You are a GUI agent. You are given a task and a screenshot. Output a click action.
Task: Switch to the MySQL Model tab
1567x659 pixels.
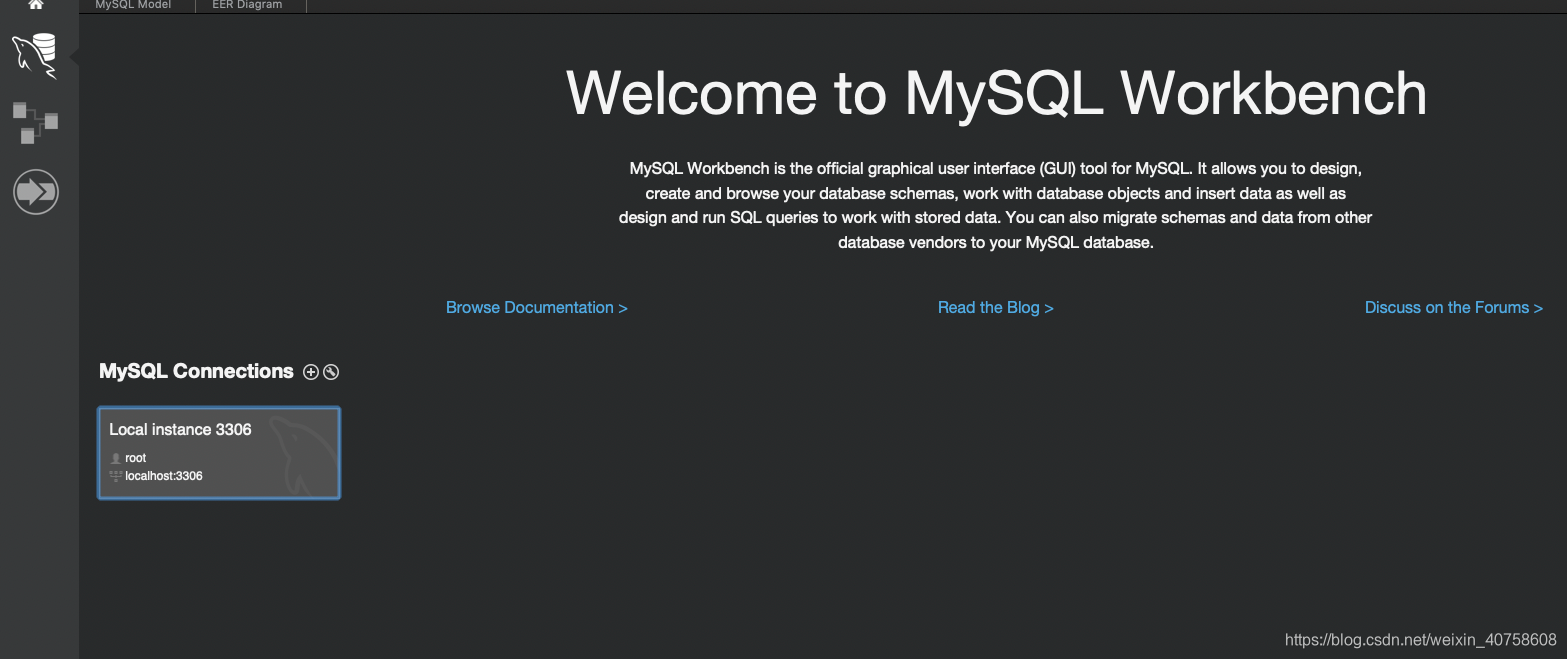coord(133,5)
